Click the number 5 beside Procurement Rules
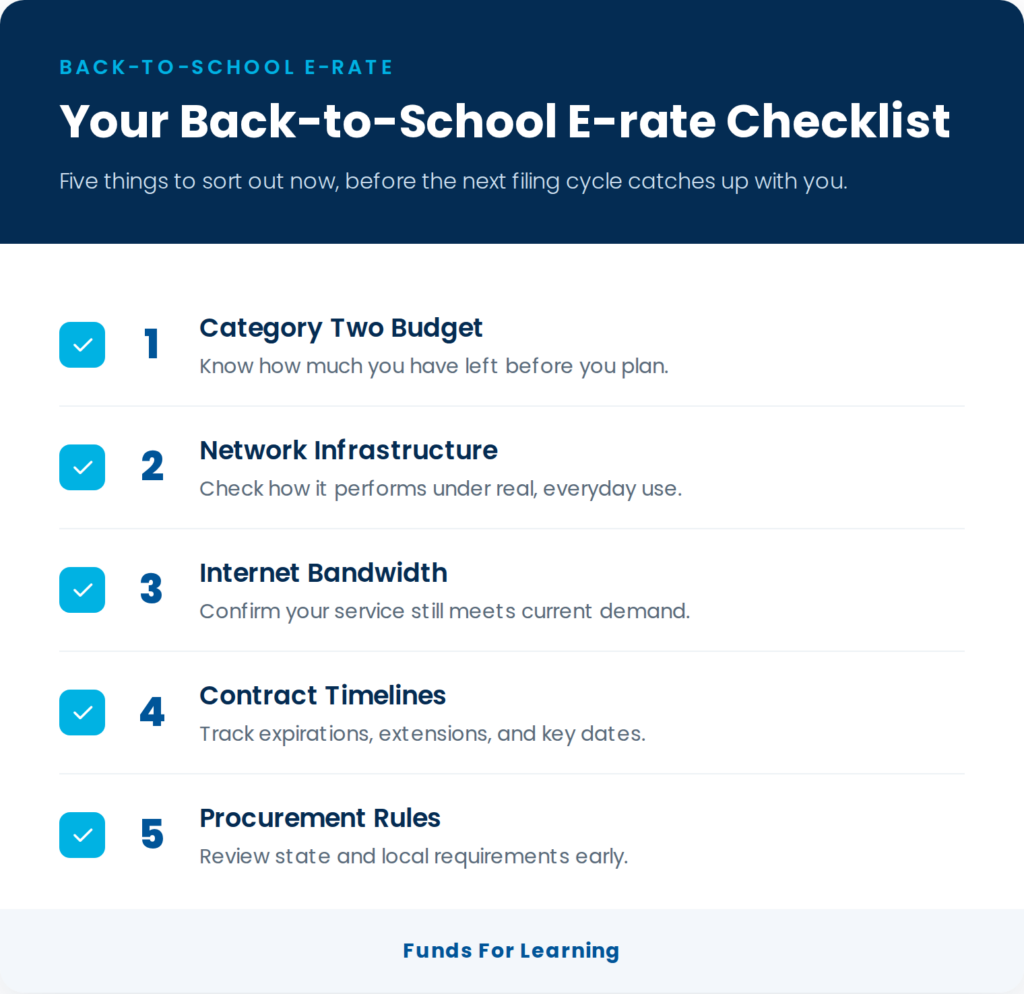 (x=152, y=834)
